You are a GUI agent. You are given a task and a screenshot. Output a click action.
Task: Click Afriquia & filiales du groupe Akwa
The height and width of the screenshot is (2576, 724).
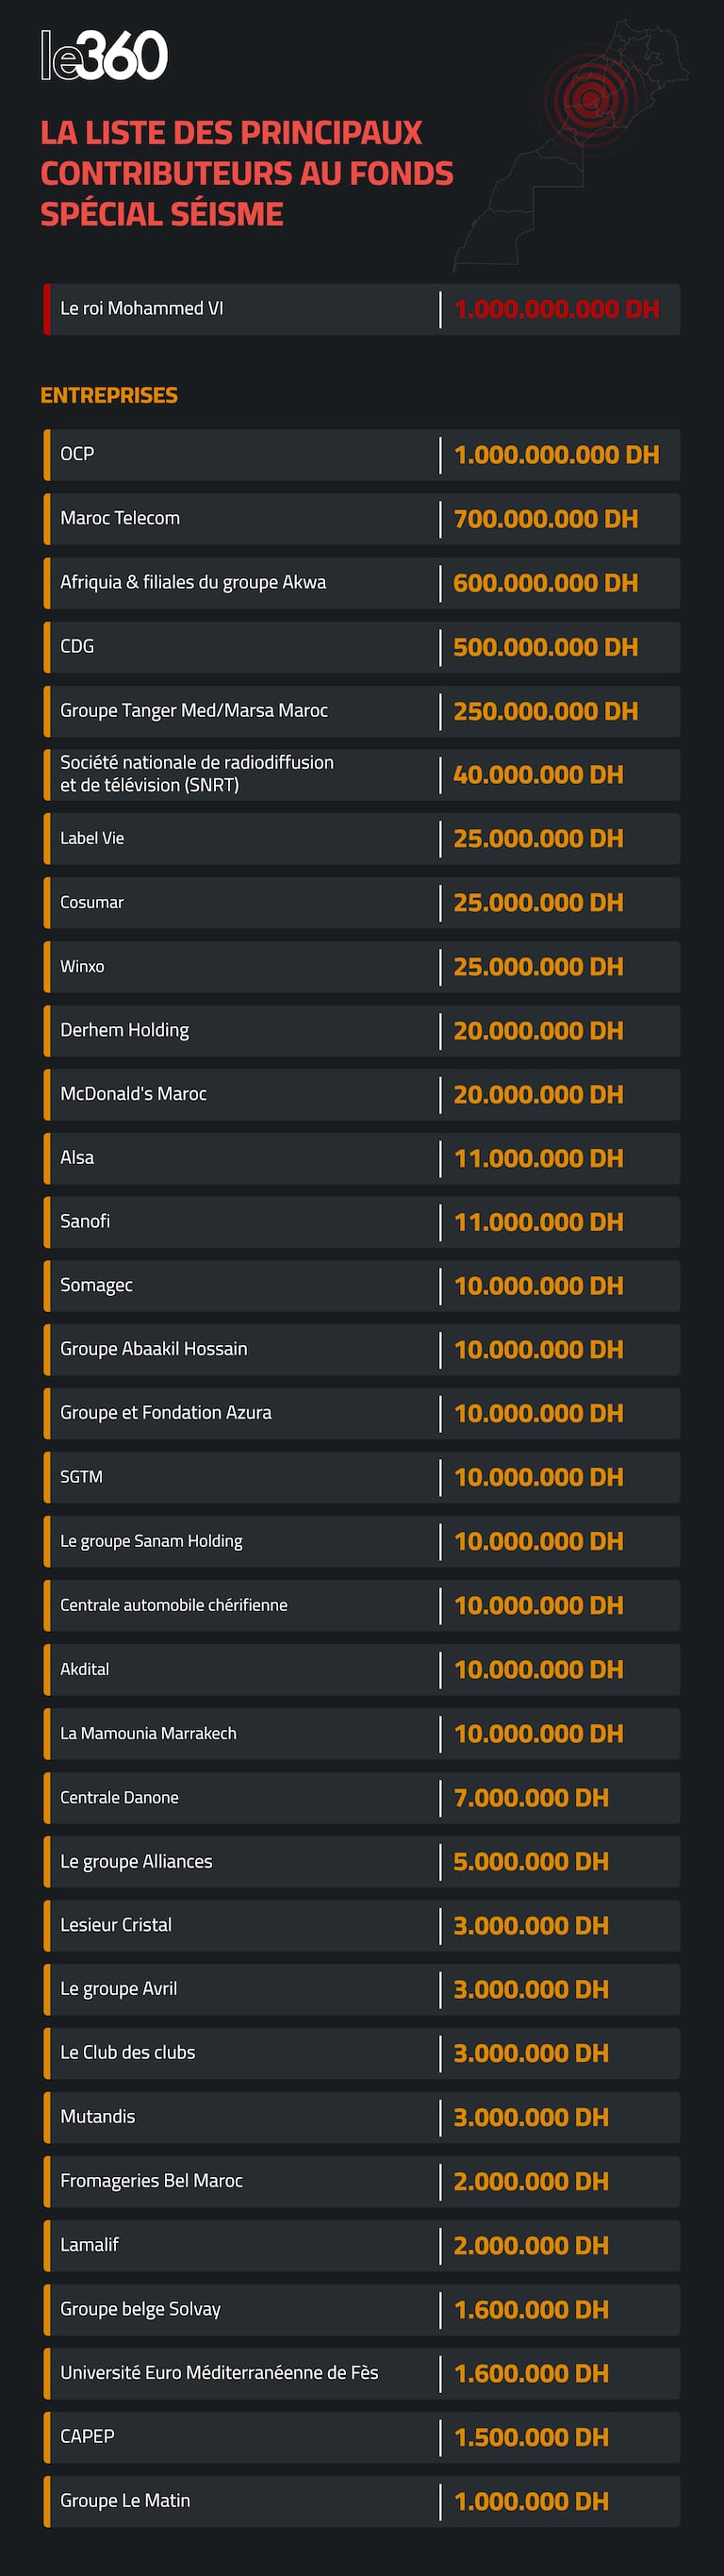(193, 582)
